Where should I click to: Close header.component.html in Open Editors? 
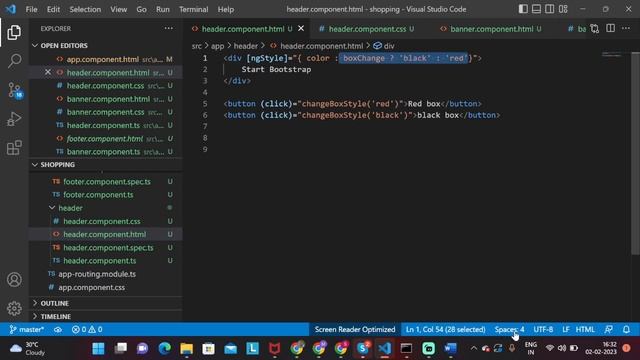pos(48,72)
